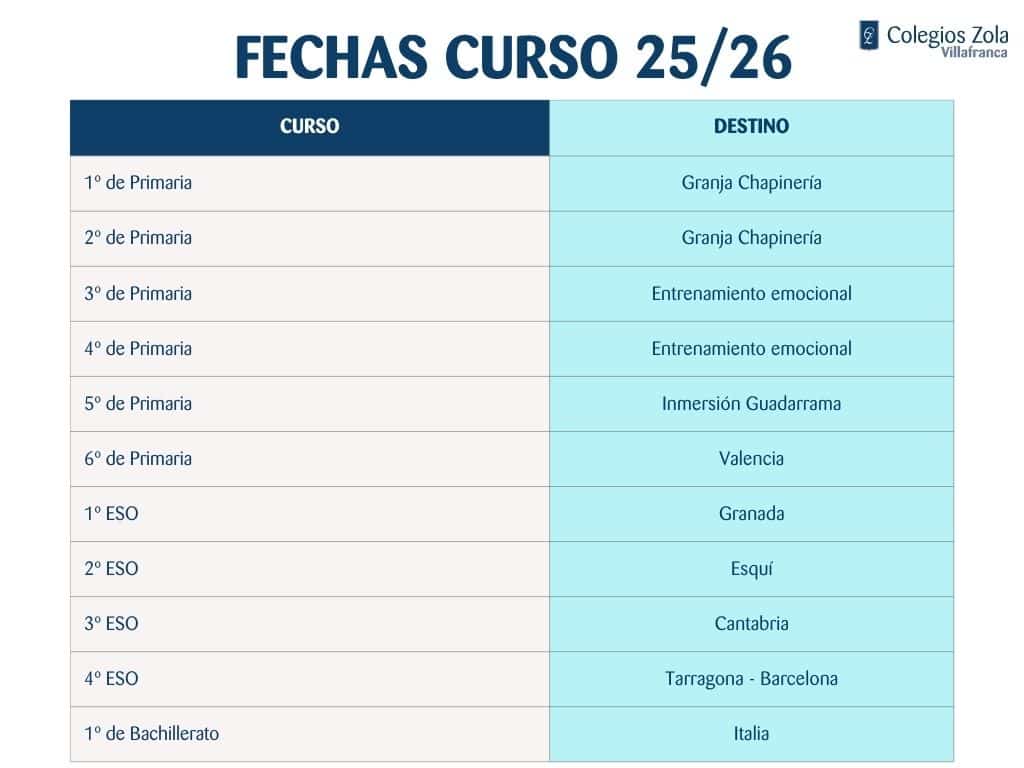Click the Cantabria destination cell
The height and width of the screenshot is (768, 1024).
(751, 624)
